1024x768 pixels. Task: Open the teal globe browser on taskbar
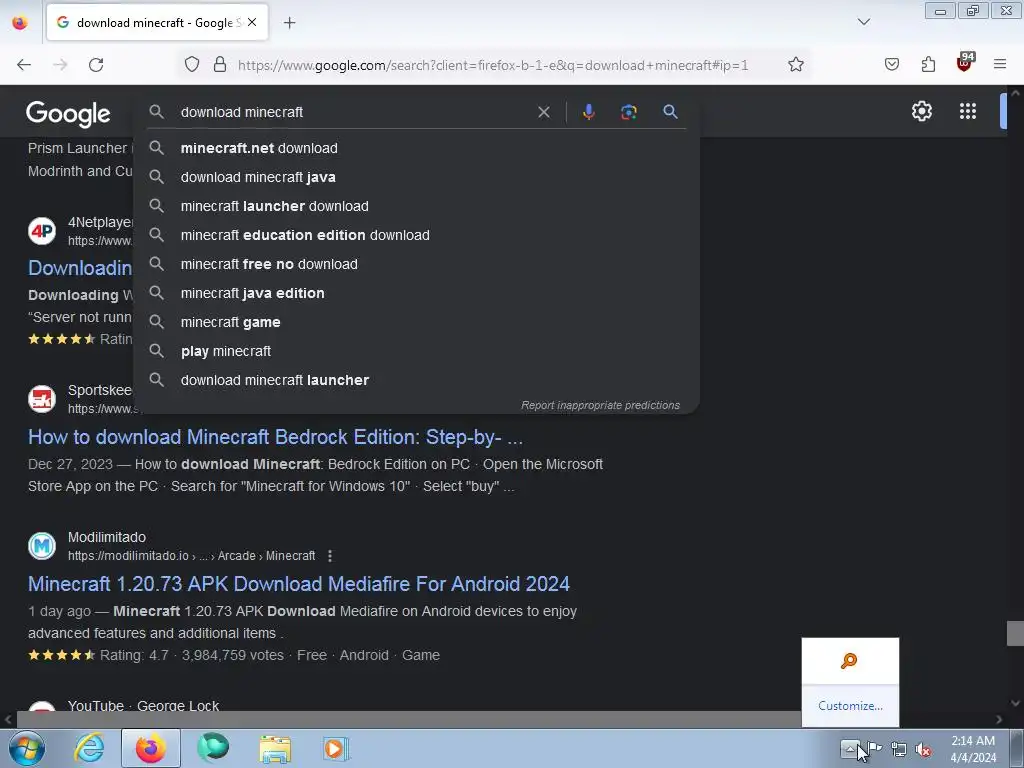pos(213,748)
